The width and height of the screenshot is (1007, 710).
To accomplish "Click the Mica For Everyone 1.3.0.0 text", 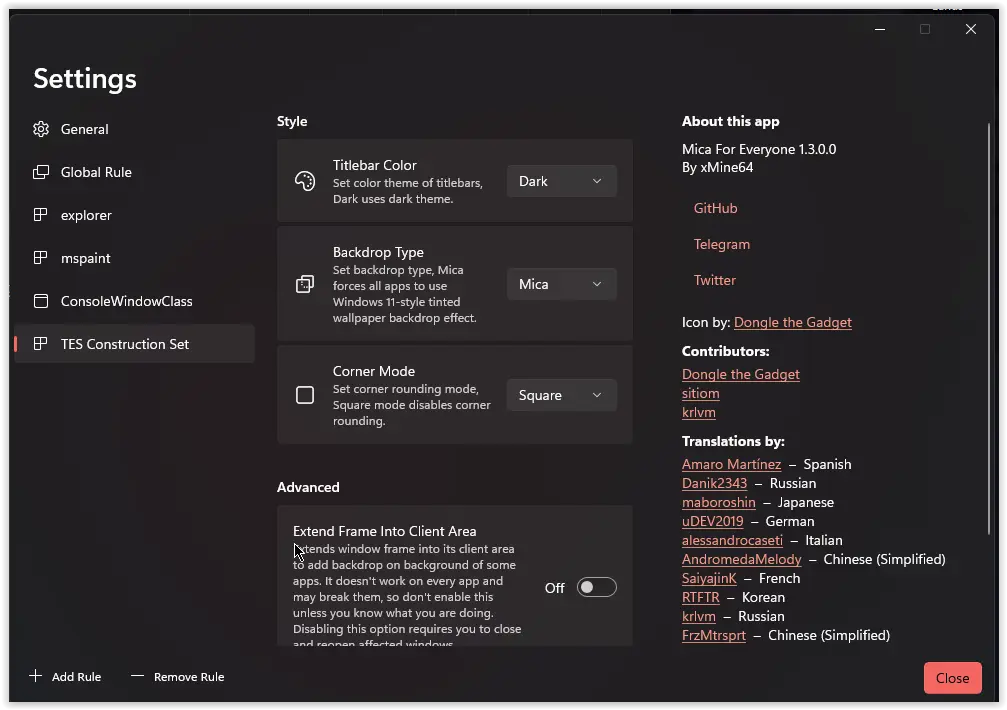I will click(x=759, y=150).
